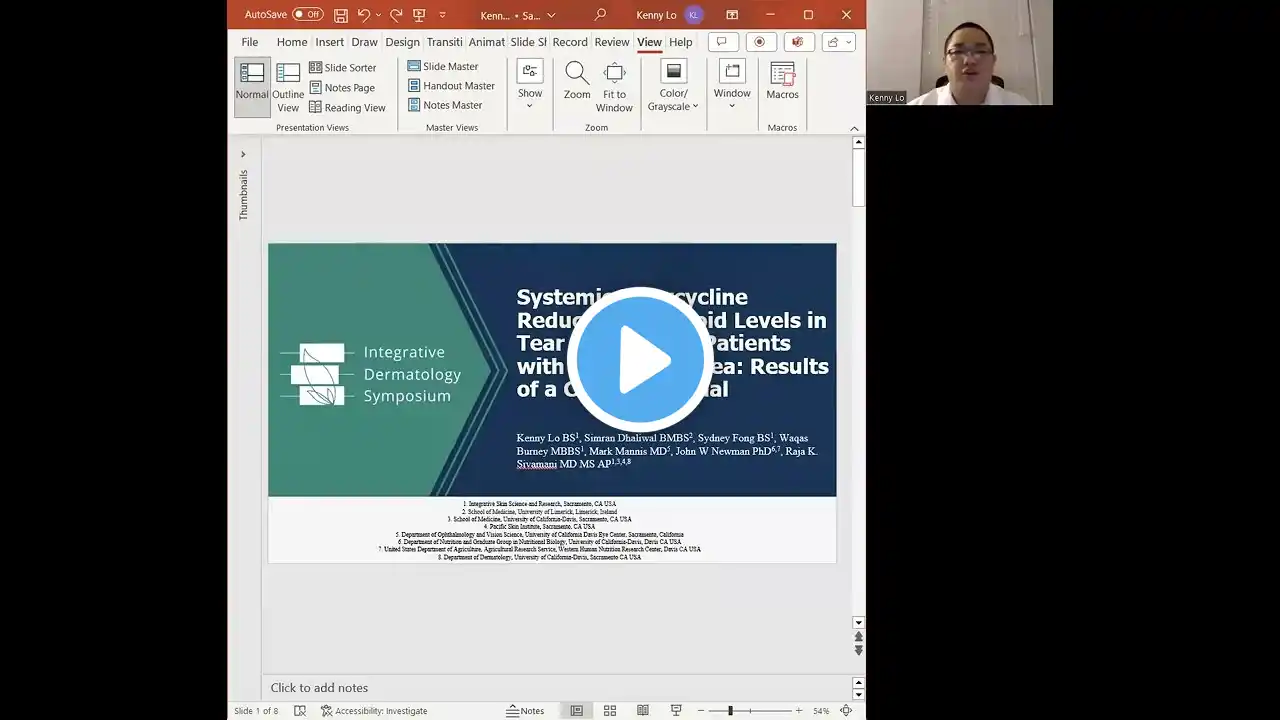Expand the Show group dropdown

pos(530,85)
